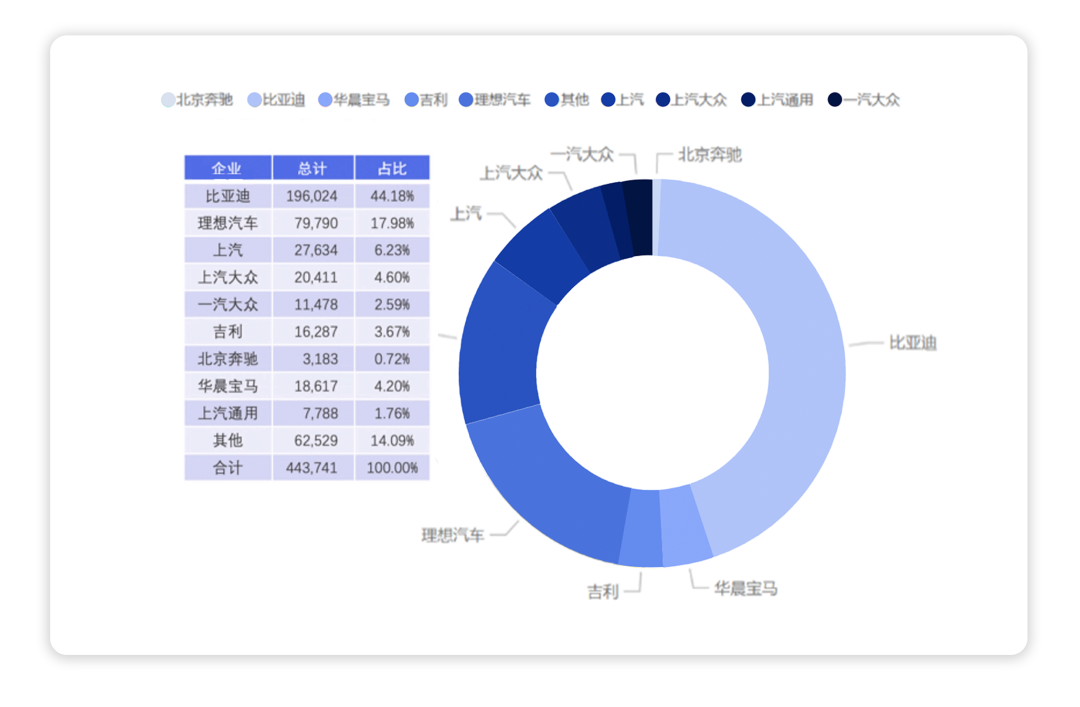This screenshot has width=1080, height=707.
Task: Click the value 79,790
Action: (313, 223)
